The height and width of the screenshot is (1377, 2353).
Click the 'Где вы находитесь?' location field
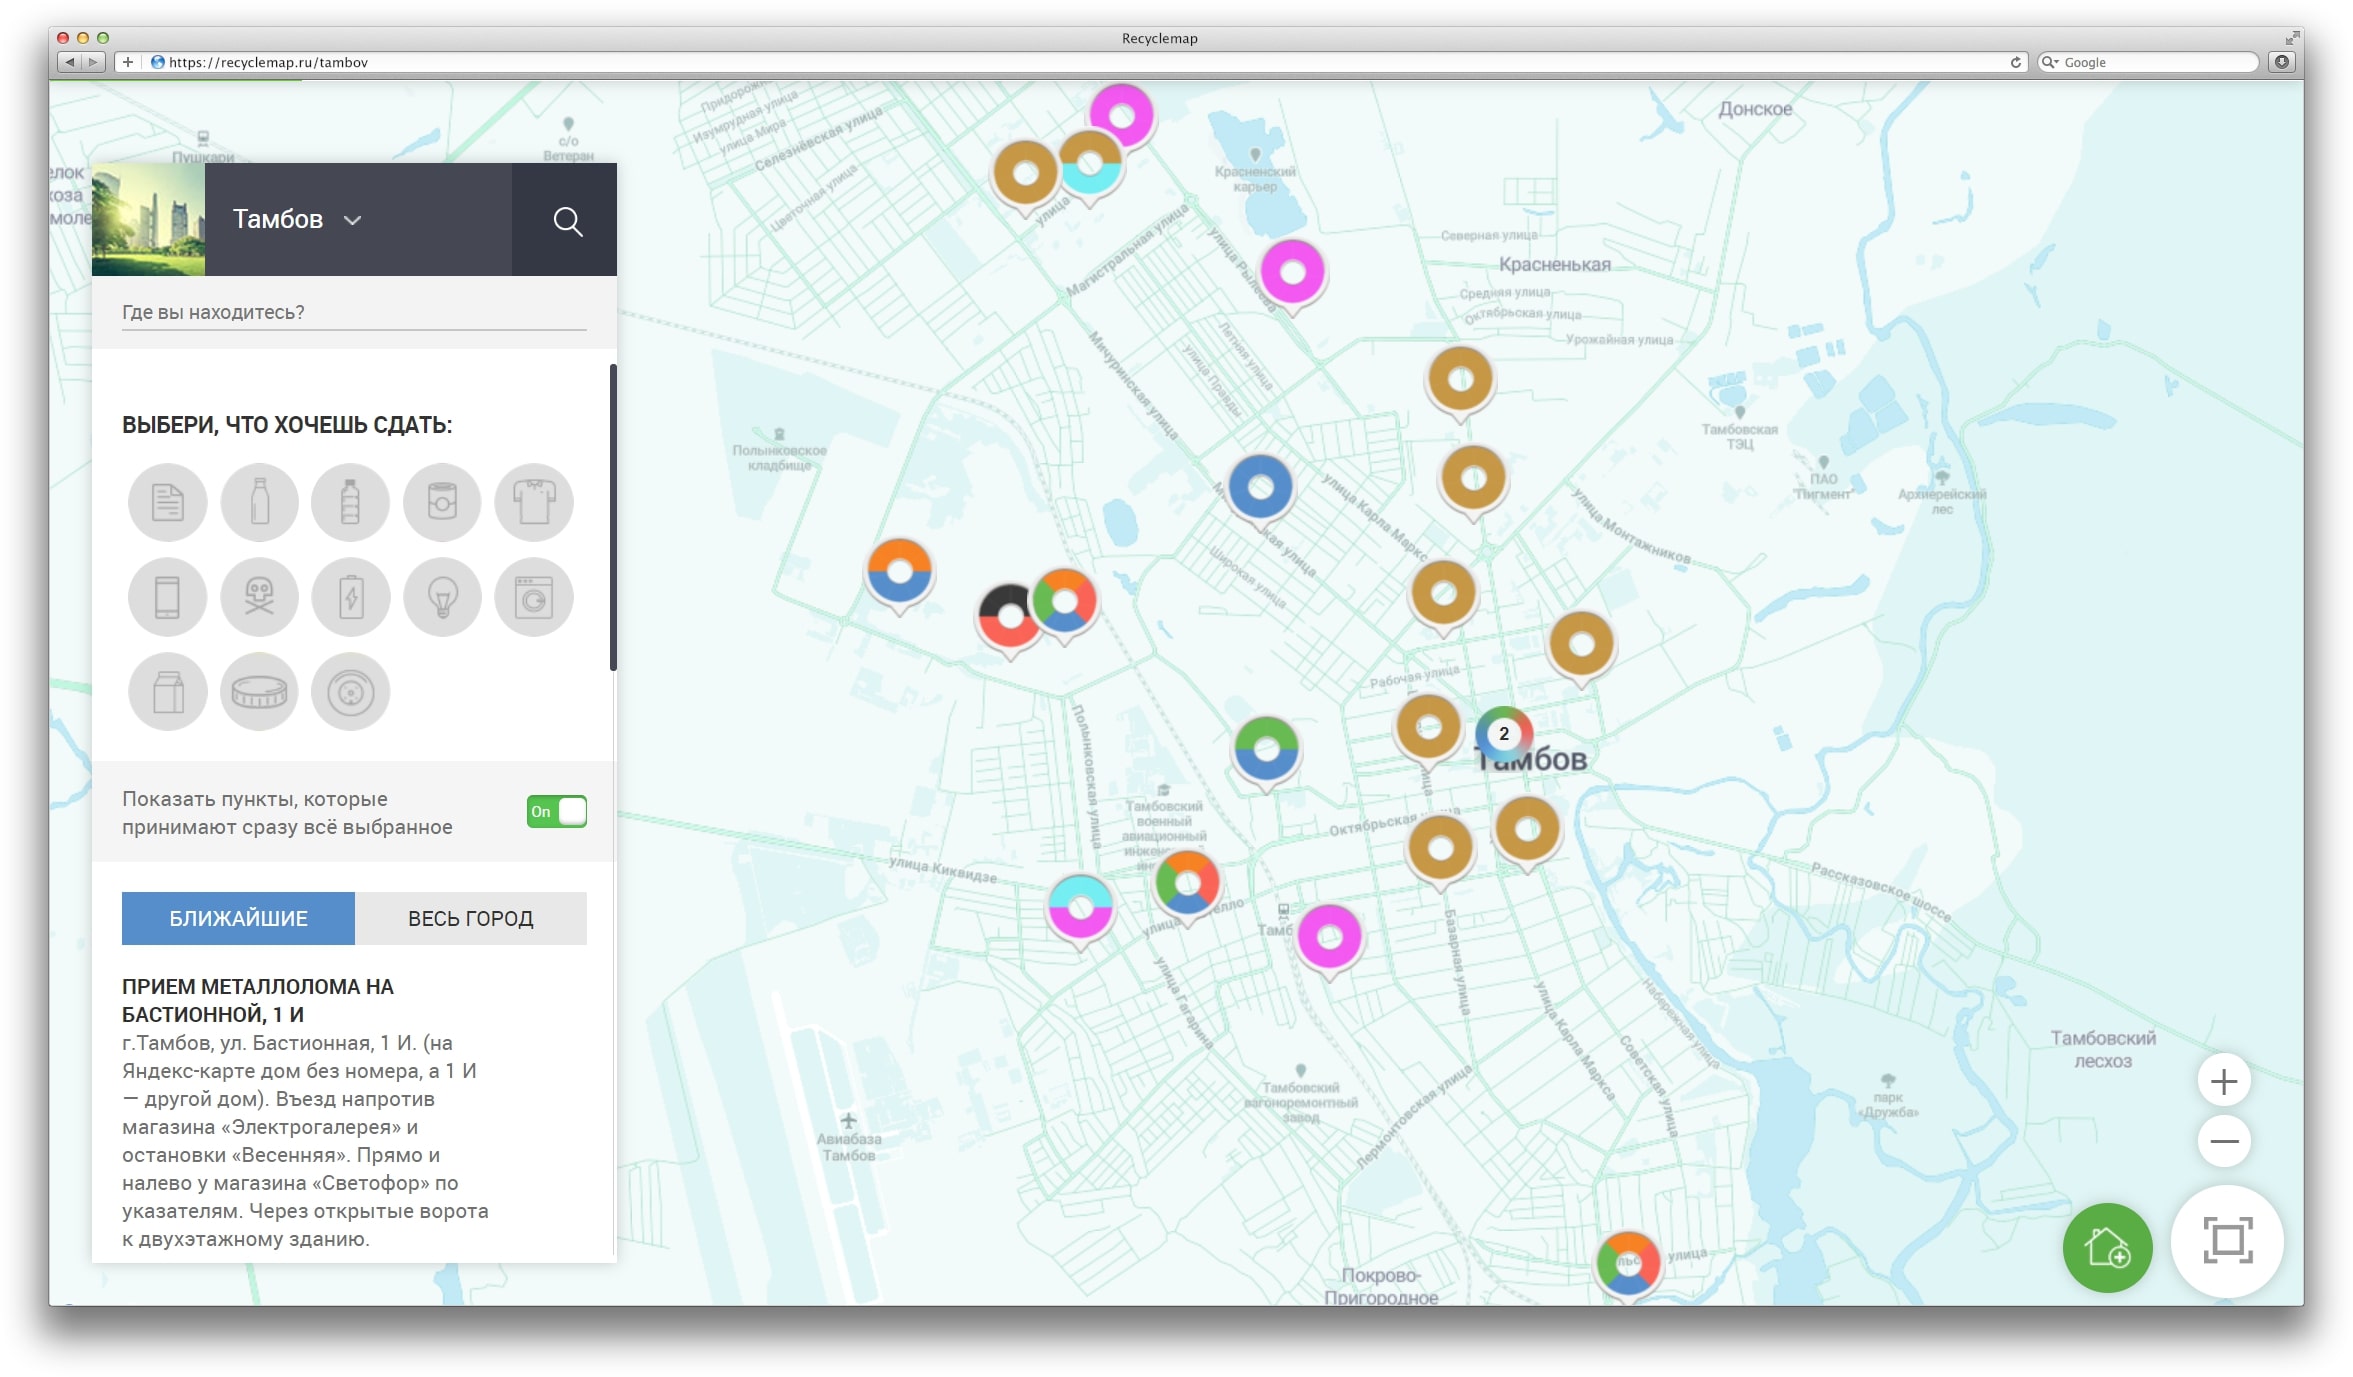tap(354, 312)
